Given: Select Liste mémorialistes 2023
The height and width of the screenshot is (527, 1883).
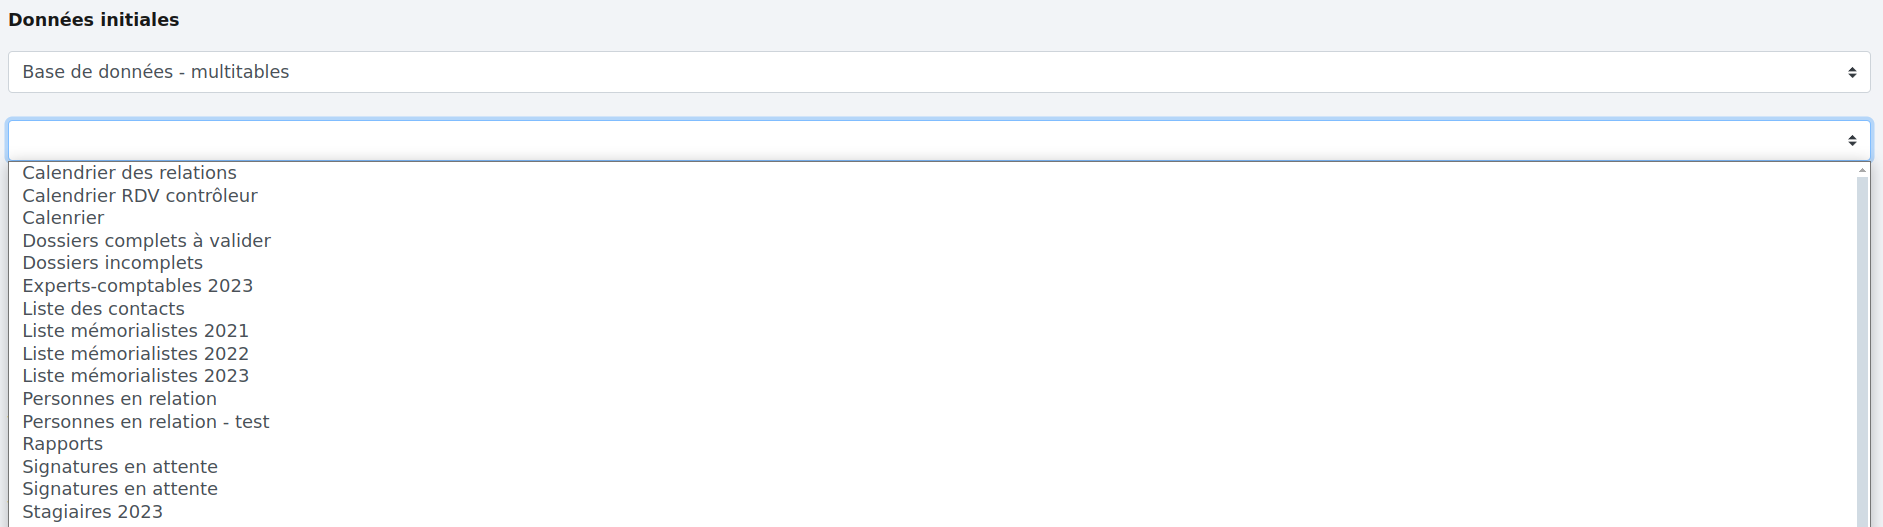Looking at the screenshot, I should point(135,376).
